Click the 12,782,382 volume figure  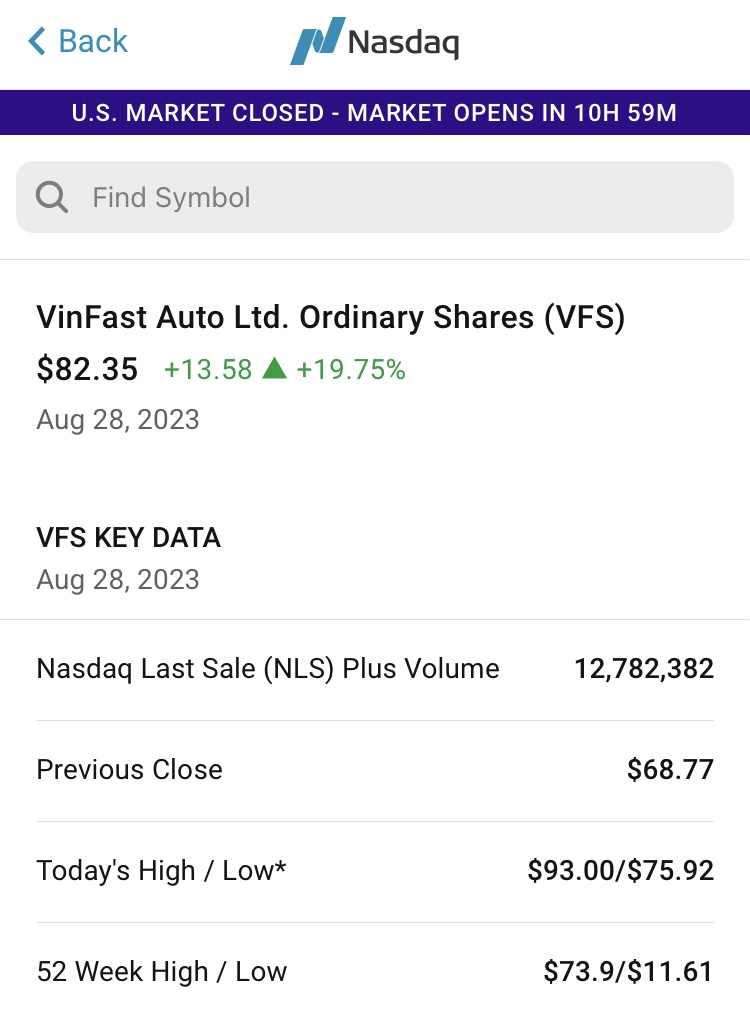[643, 669]
